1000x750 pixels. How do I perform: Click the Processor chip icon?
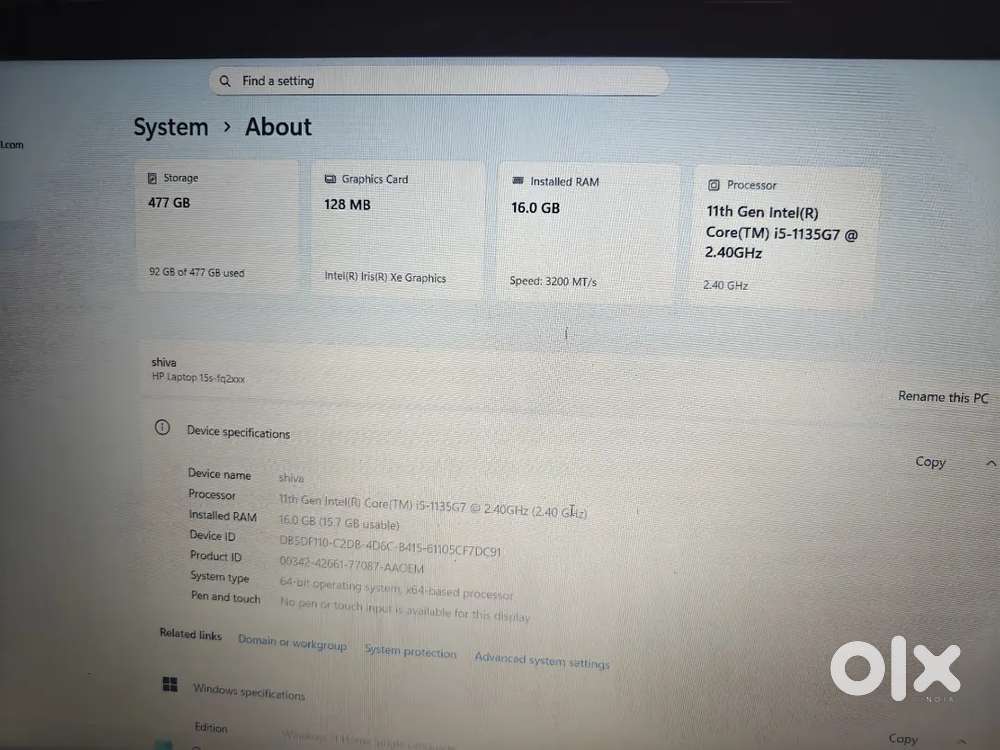click(x=715, y=185)
